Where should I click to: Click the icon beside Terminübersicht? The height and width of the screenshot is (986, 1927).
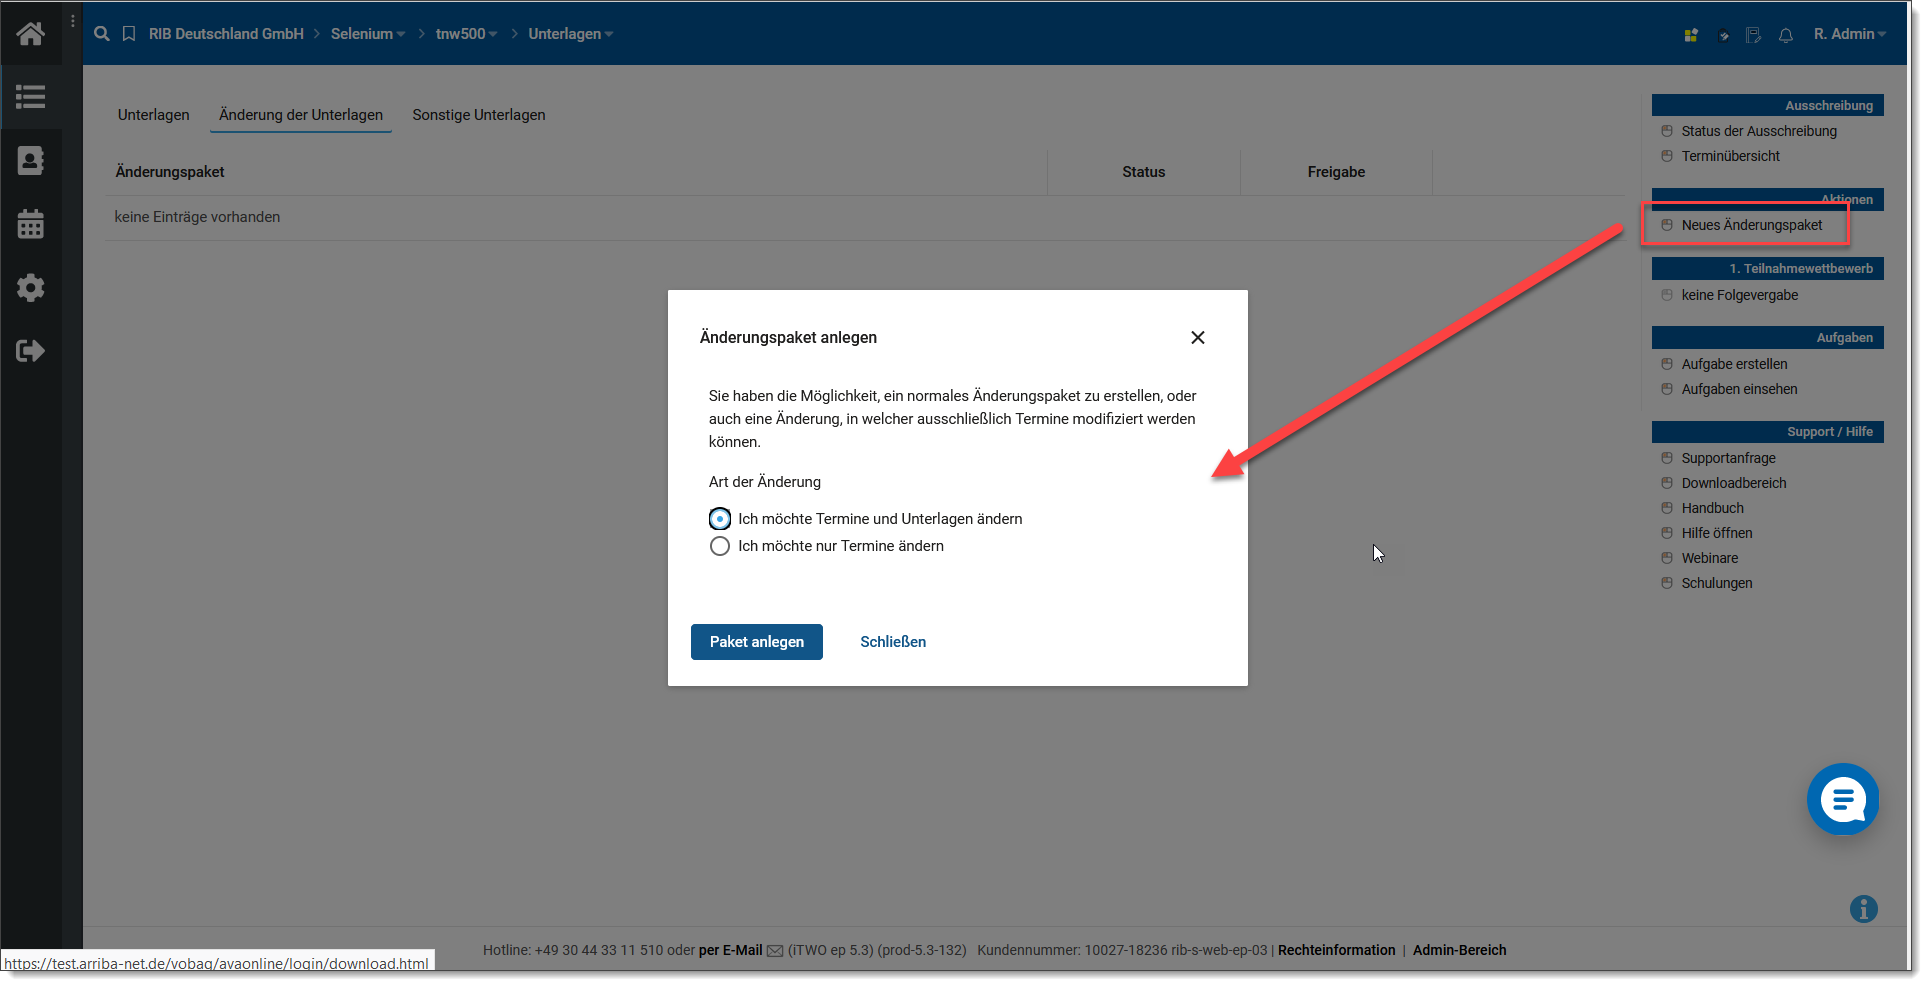click(x=1667, y=156)
